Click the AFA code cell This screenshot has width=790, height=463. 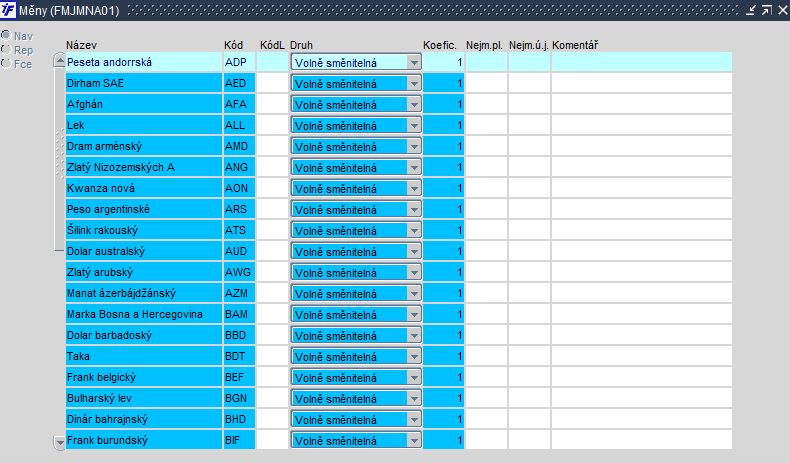coord(239,104)
